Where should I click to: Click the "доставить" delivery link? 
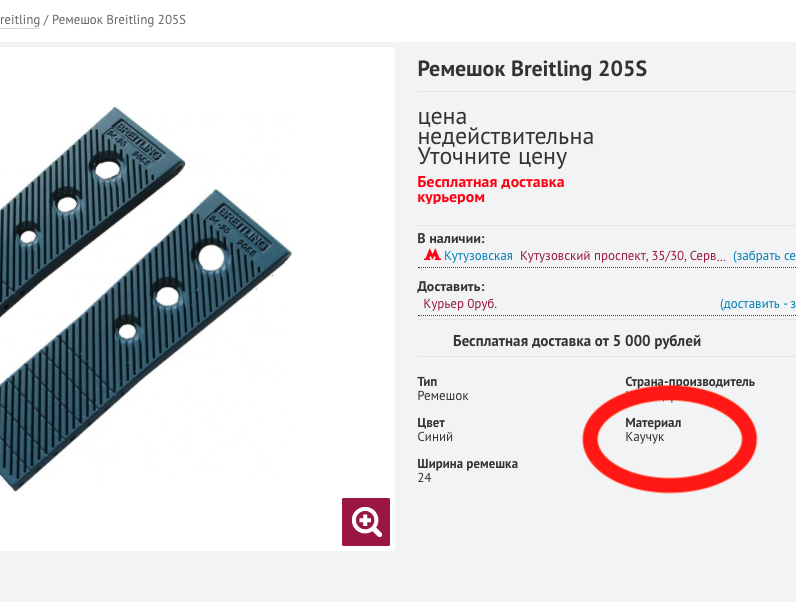click(x=757, y=304)
